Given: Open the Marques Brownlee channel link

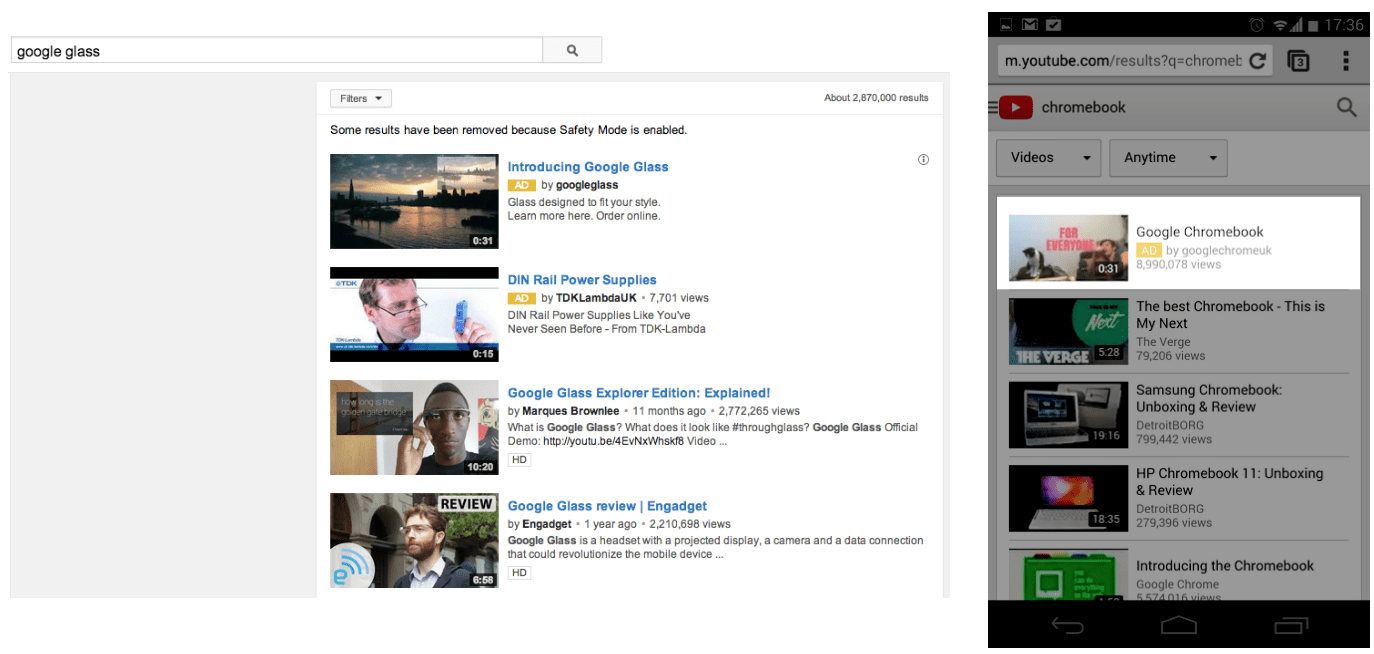Looking at the screenshot, I should (570, 411).
